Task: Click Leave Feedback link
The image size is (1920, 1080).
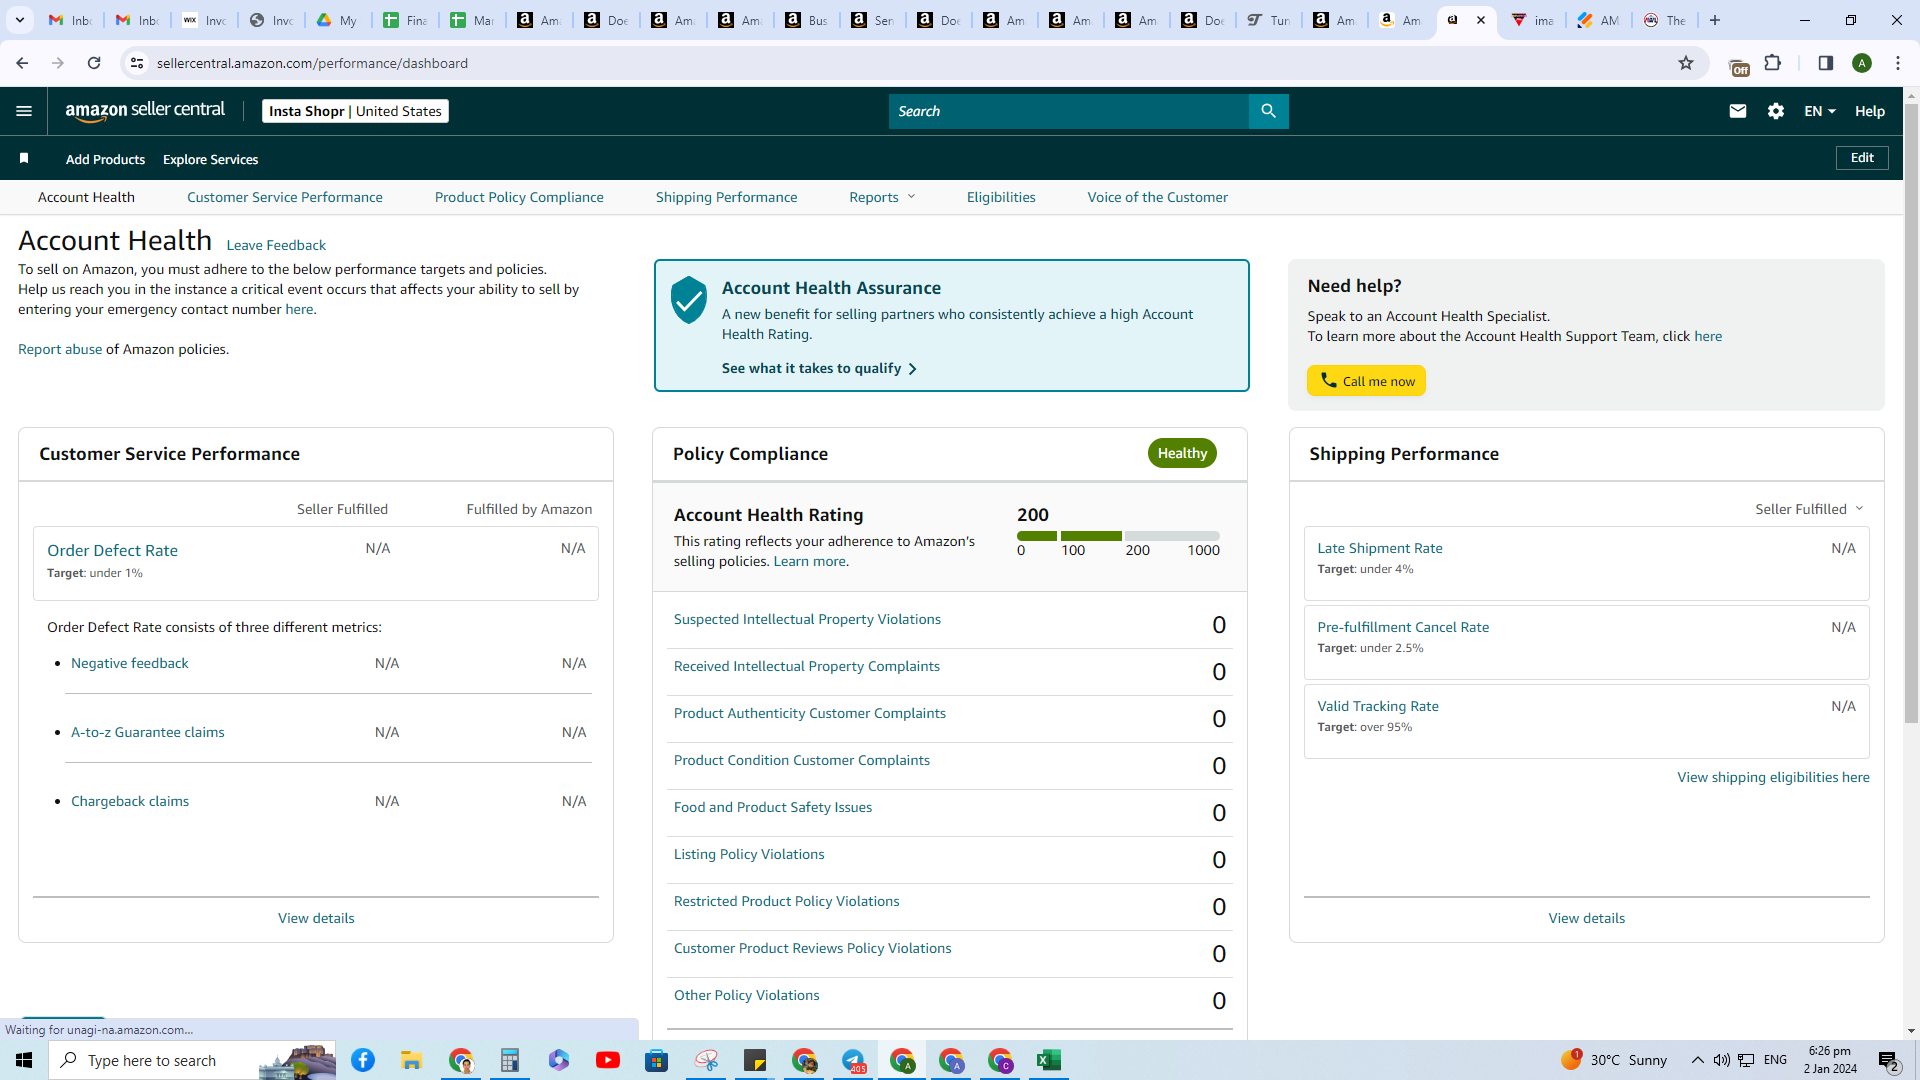Action: pyautogui.click(x=276, y=245)
